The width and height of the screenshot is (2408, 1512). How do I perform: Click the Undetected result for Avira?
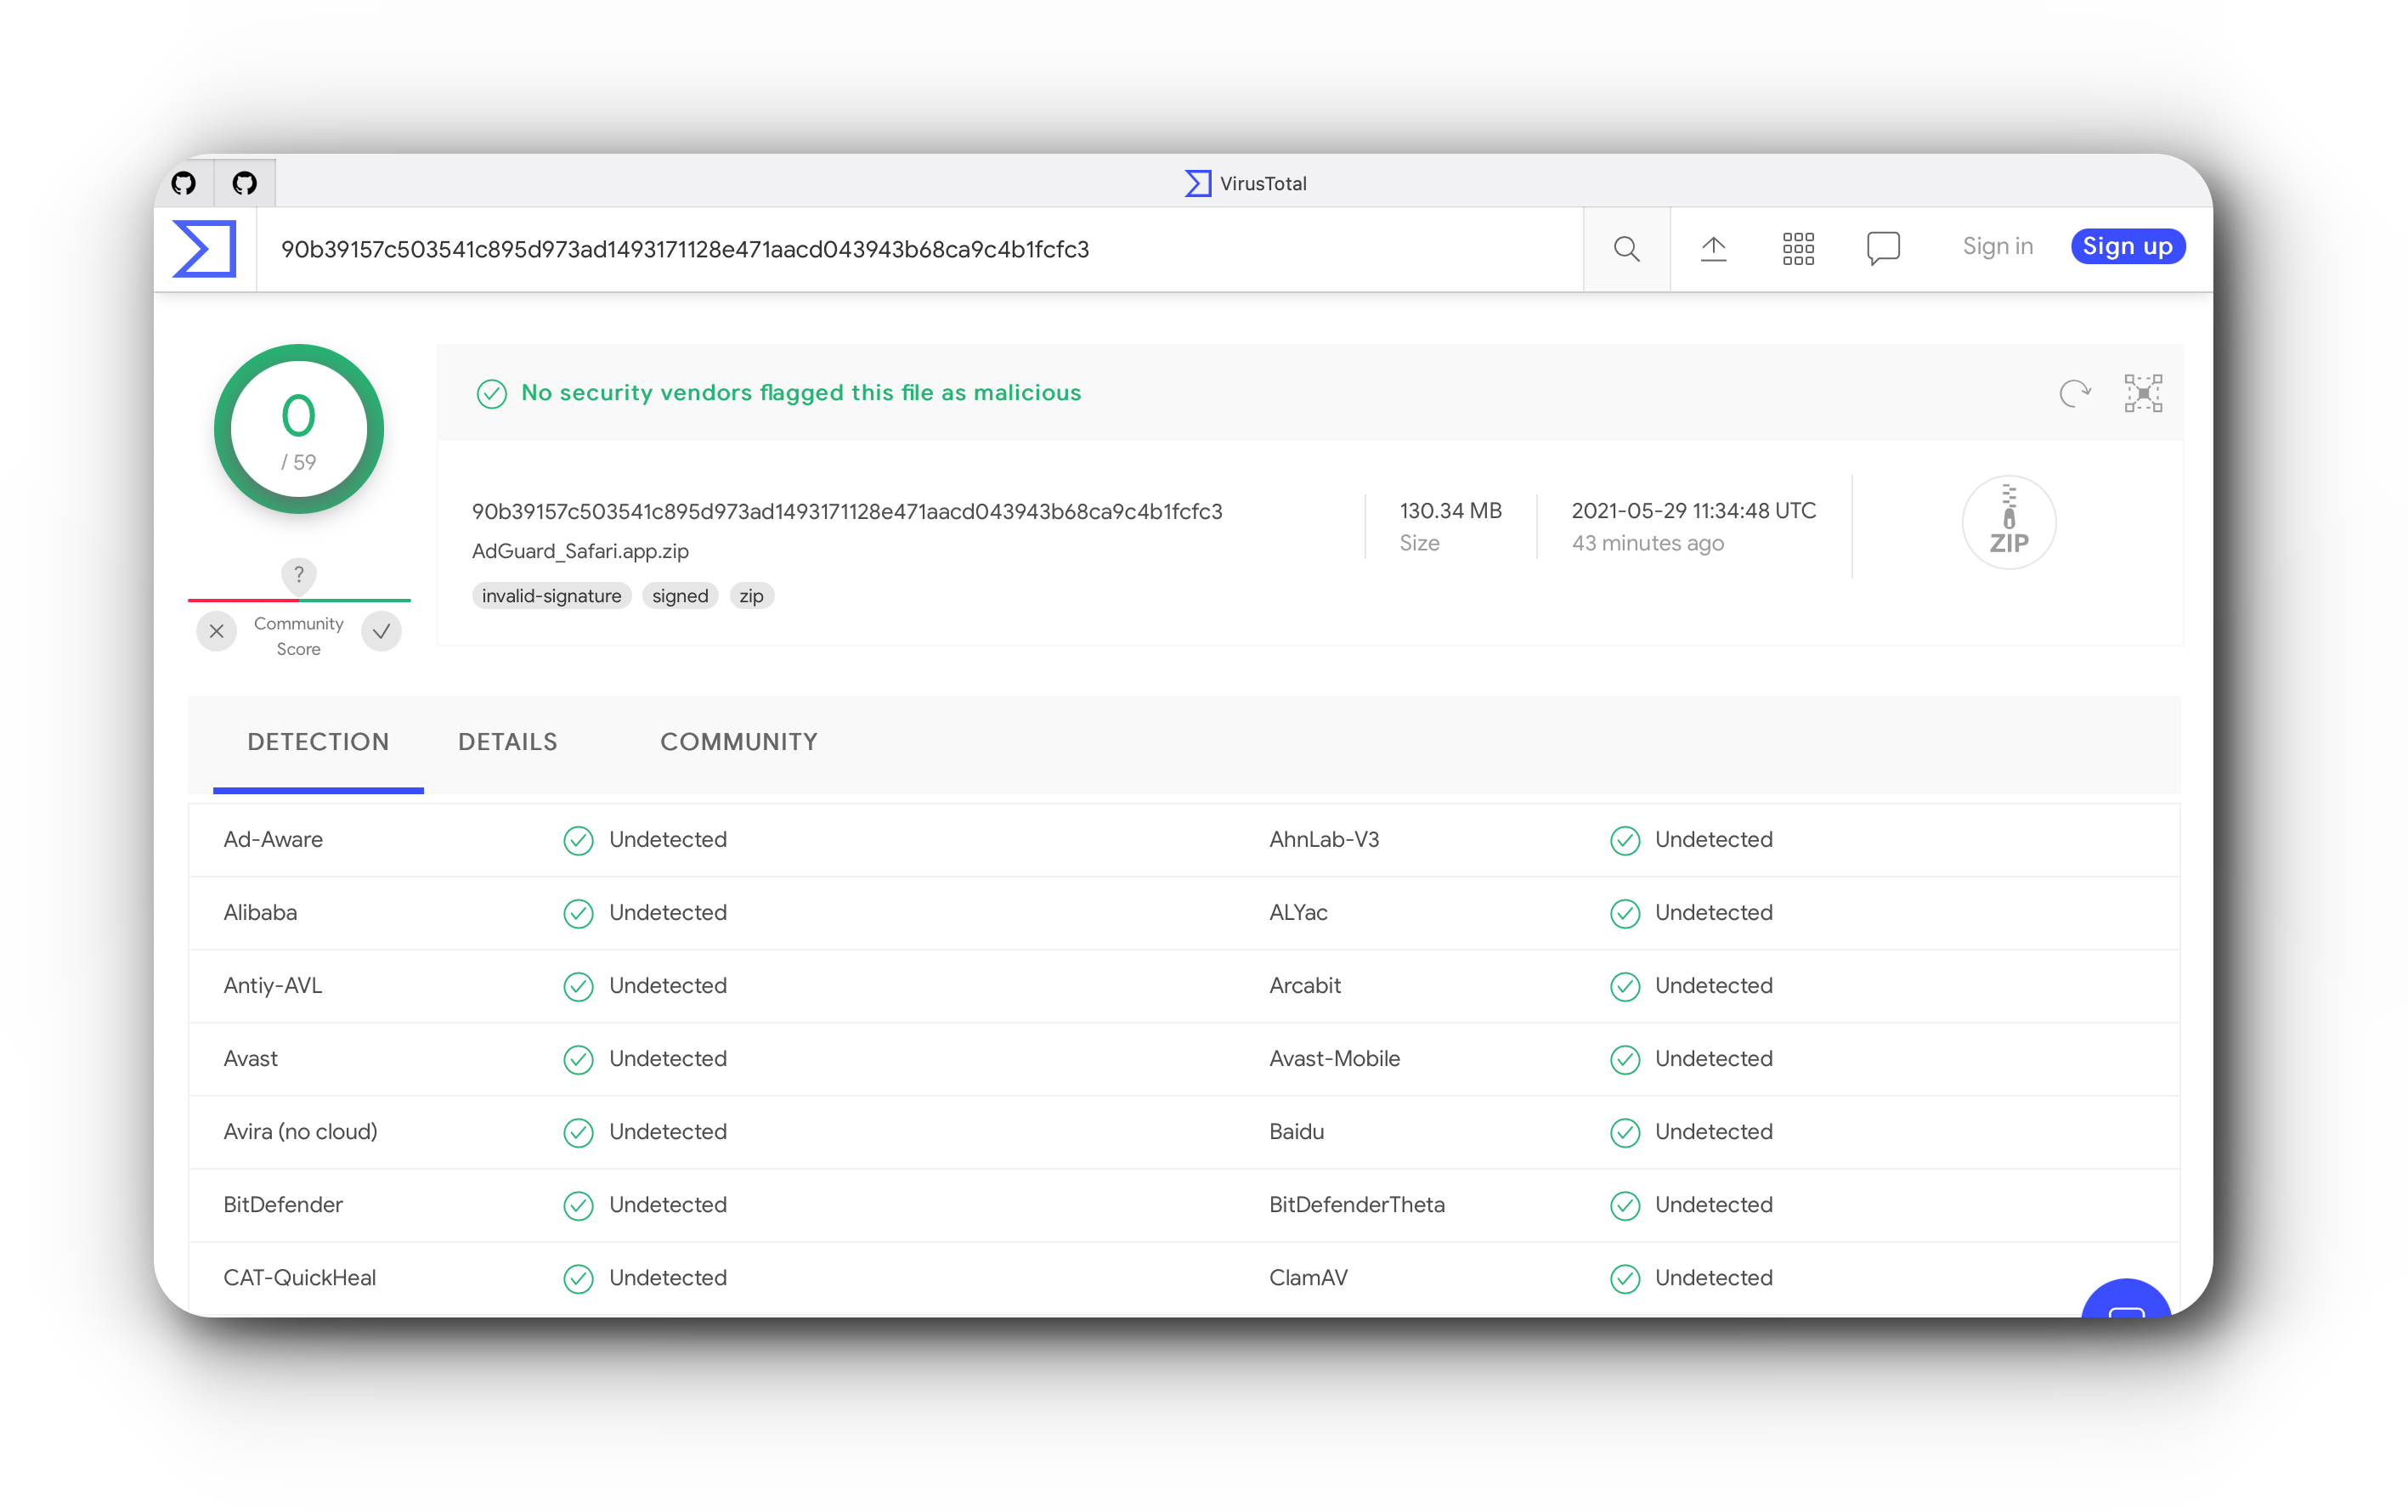click(x=668, y=1132)
